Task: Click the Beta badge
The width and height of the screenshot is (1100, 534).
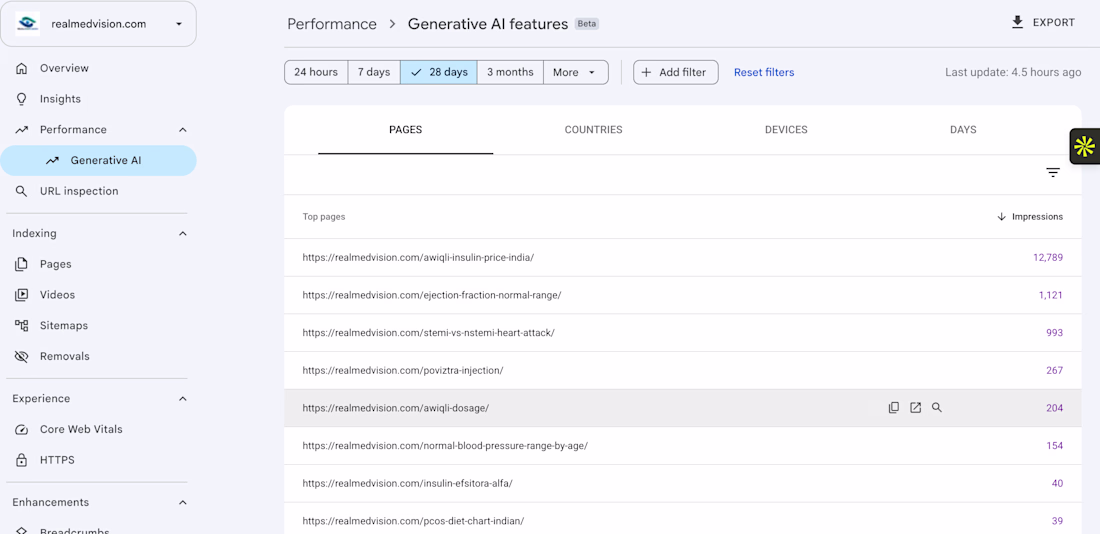Action: pos(586,24)
